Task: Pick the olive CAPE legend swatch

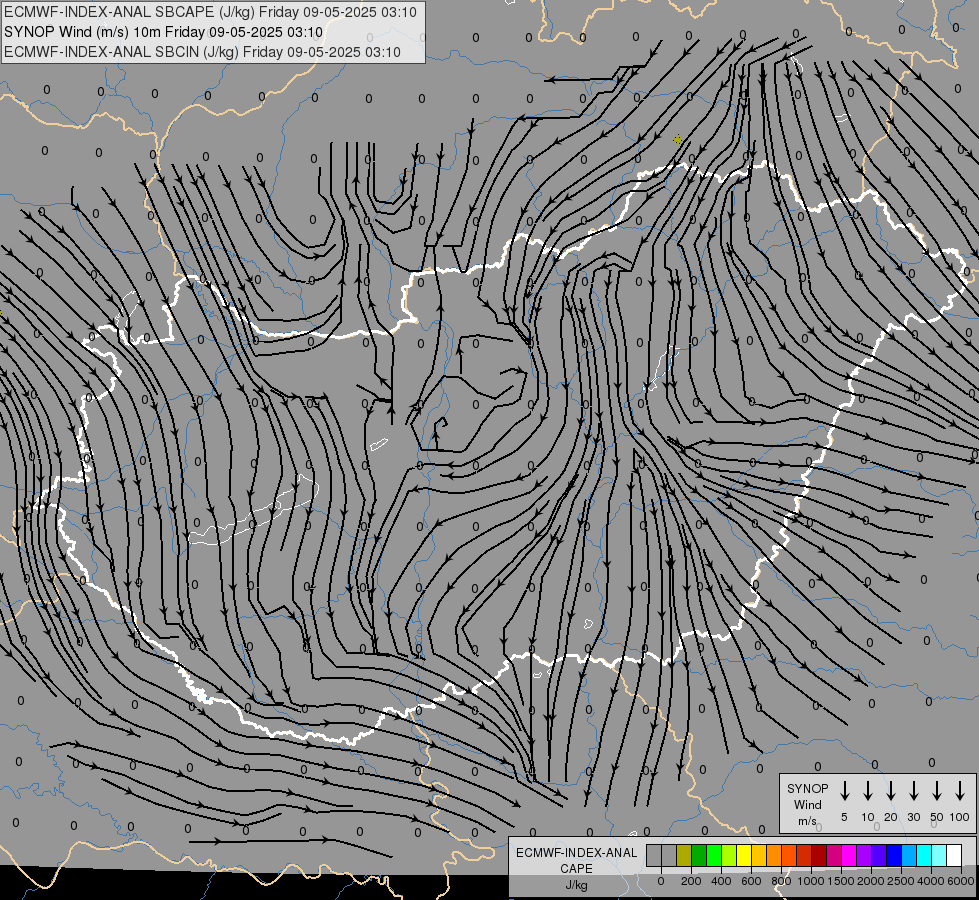Action: (x=684, y=855)
